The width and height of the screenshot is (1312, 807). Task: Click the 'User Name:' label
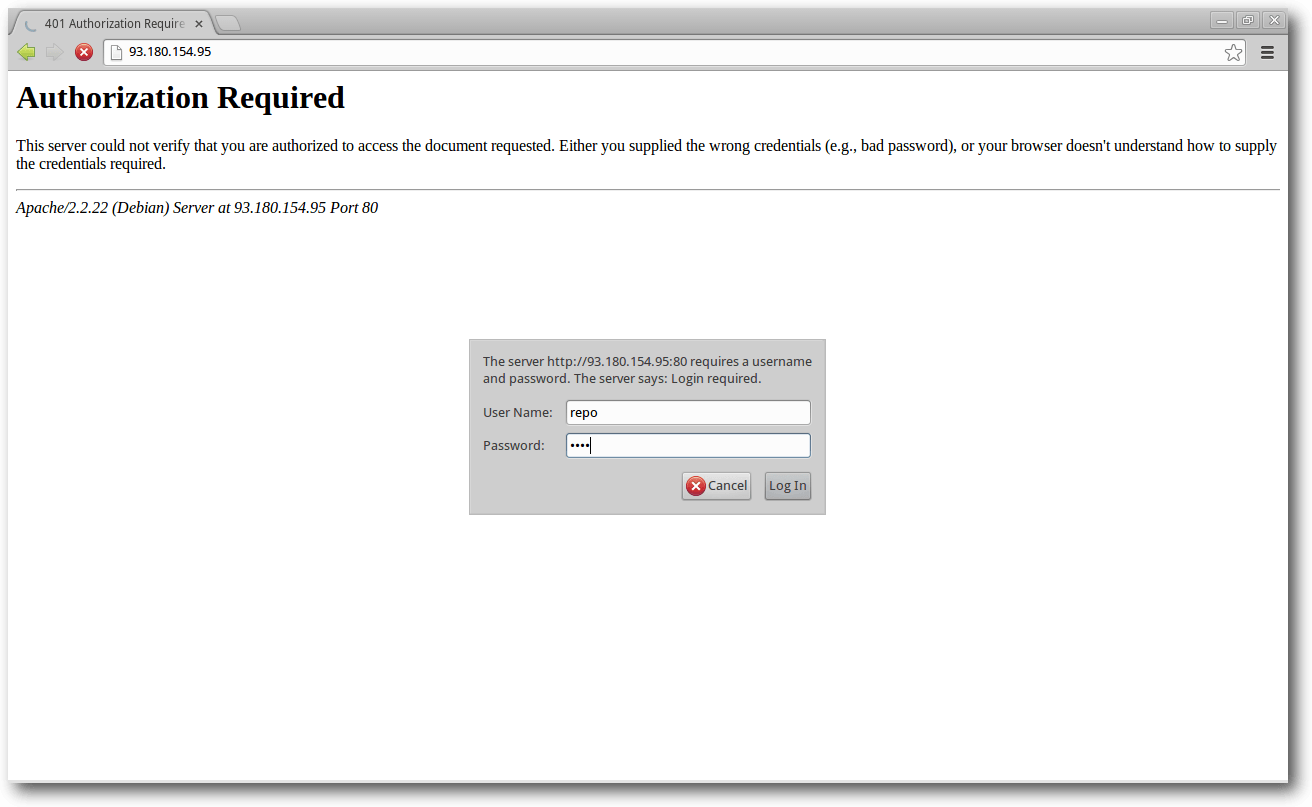(517, 412)
